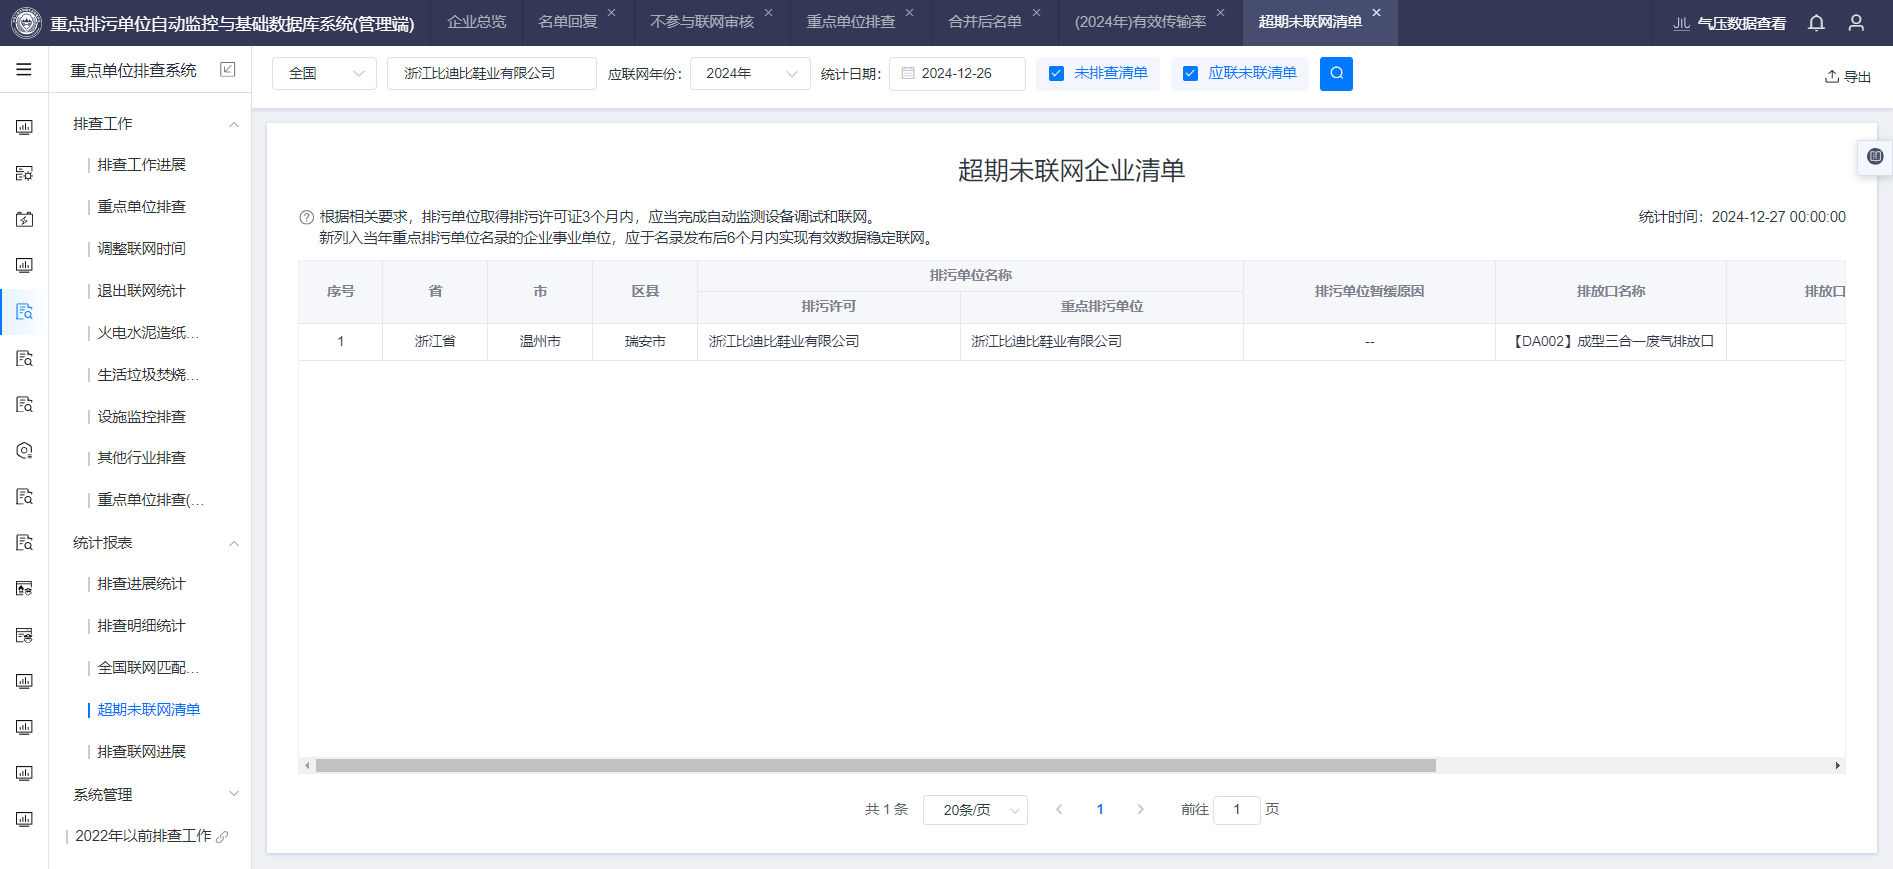This screenshot has width=1893, height=869.
Task: Switch to the 合并后名单 tab
Action: coord(985,22)
